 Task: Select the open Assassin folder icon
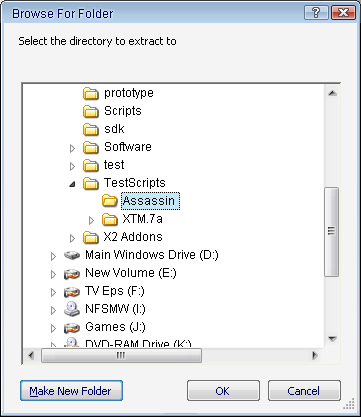[109, 201]
